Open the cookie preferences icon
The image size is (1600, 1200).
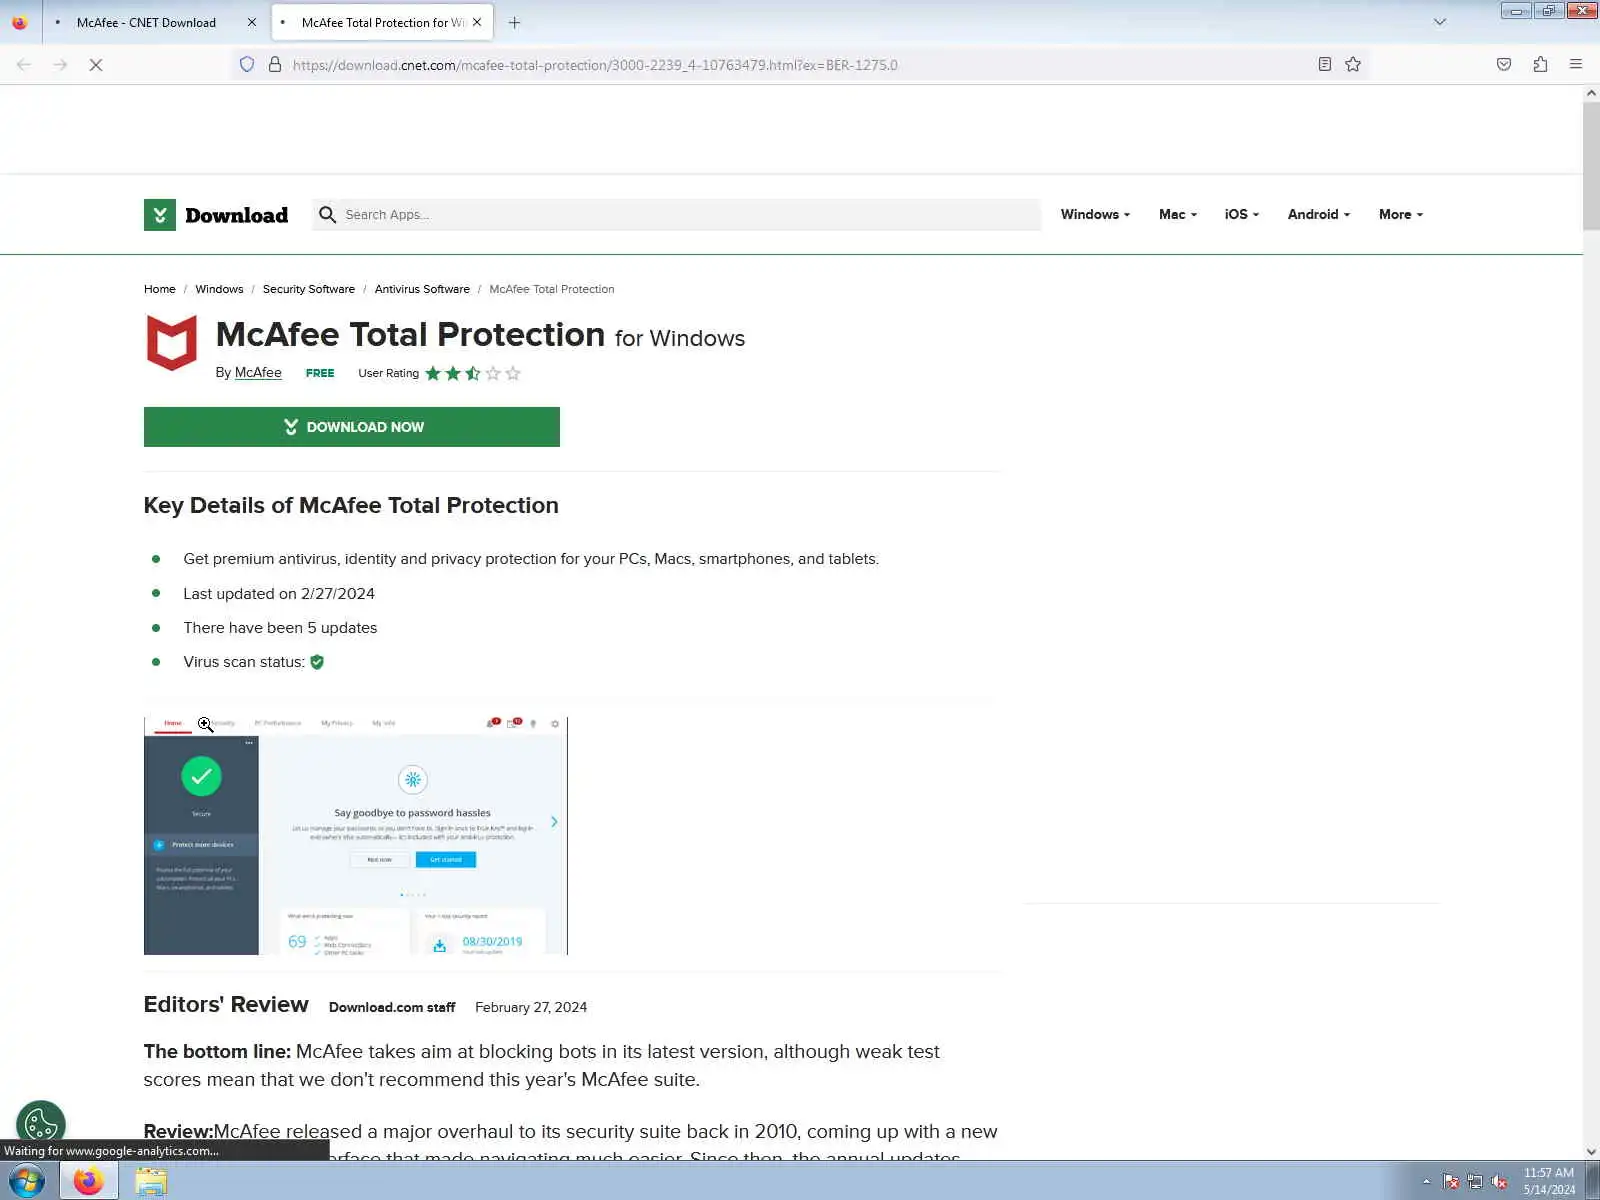pyautogui.click(x=41, y=1124)
